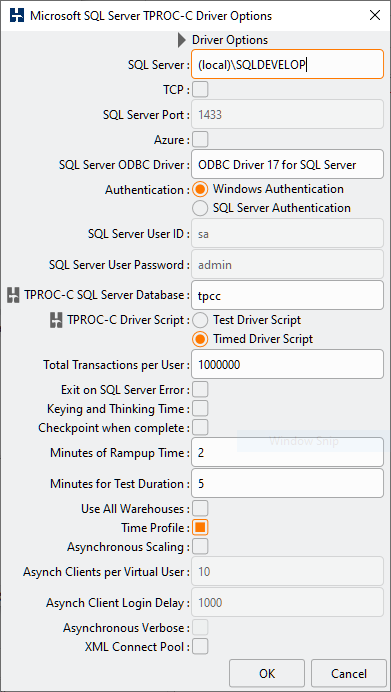Select SQL Server Authentication radio button
Viewport: 391px width, 692px height.
pyautogui.click(x=200, y=208)
